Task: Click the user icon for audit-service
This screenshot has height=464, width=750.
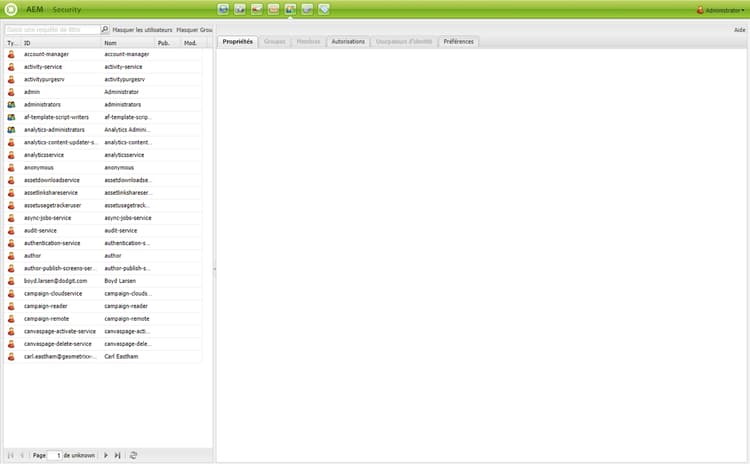Action: point(11,231)
